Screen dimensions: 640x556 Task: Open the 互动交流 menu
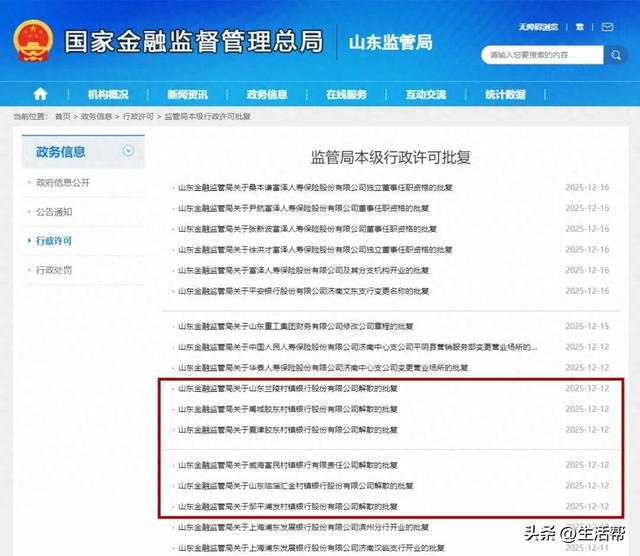point(426,95)
